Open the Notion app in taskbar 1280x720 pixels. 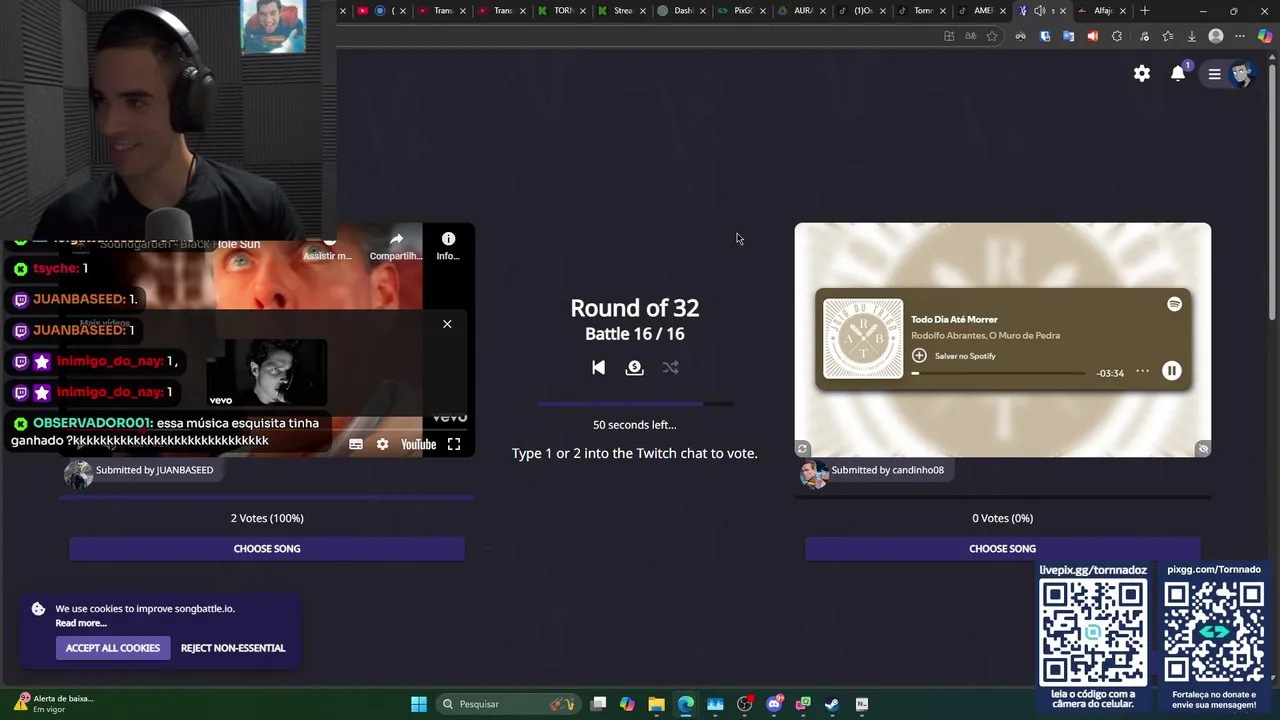(862, 704)
